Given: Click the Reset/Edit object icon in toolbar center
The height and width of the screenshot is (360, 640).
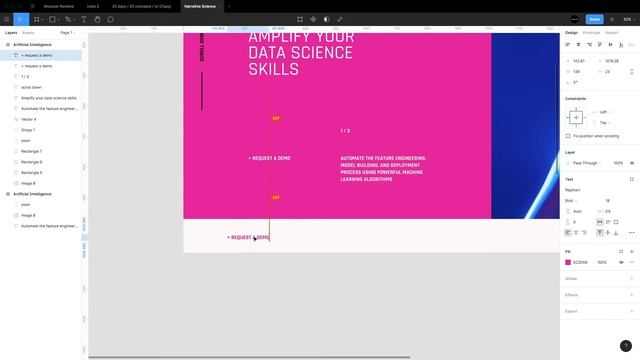Looking at the screenshot, I should point(300,19).
